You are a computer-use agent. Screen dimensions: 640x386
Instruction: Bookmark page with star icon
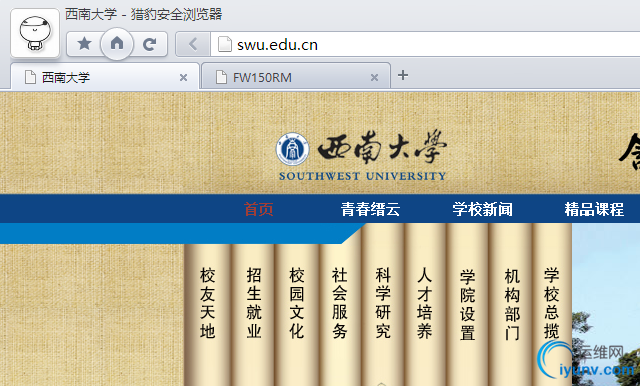click(x=84, y=43)
